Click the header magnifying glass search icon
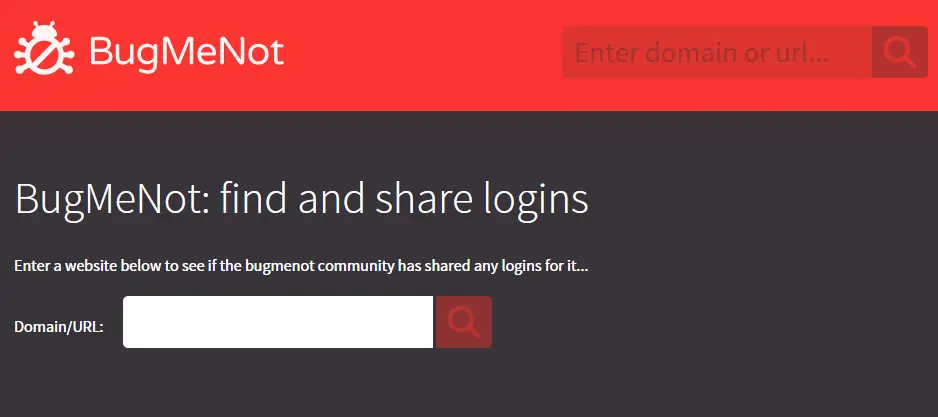 900,52
